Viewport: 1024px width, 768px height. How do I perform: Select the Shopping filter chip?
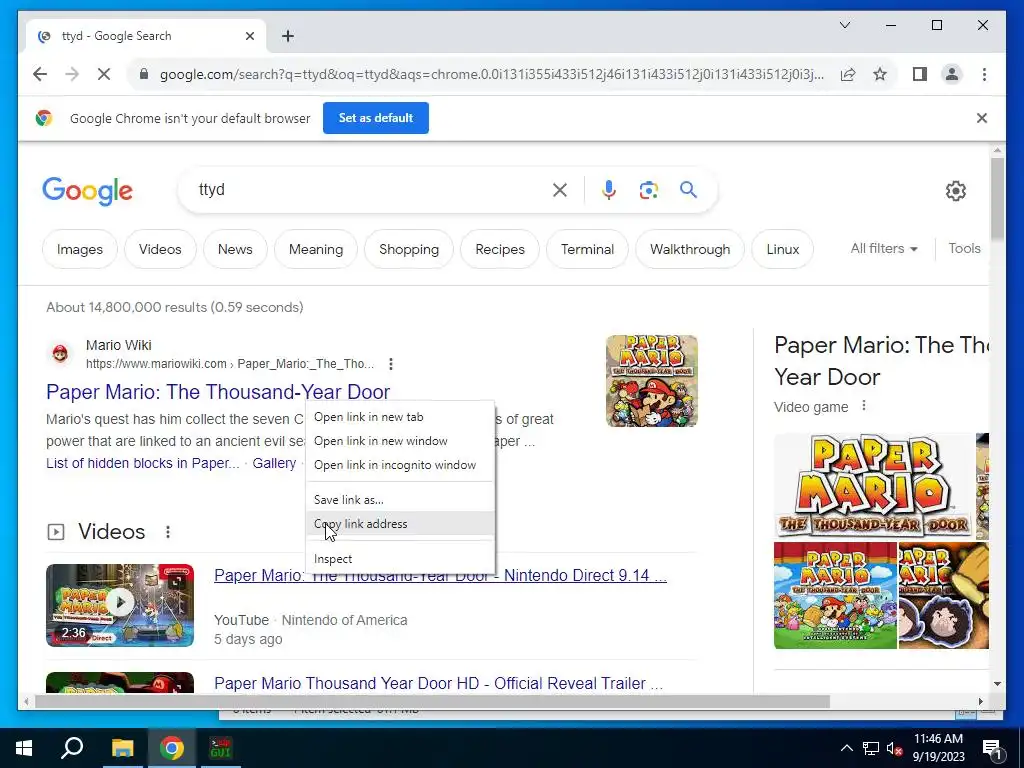[409, 249]
